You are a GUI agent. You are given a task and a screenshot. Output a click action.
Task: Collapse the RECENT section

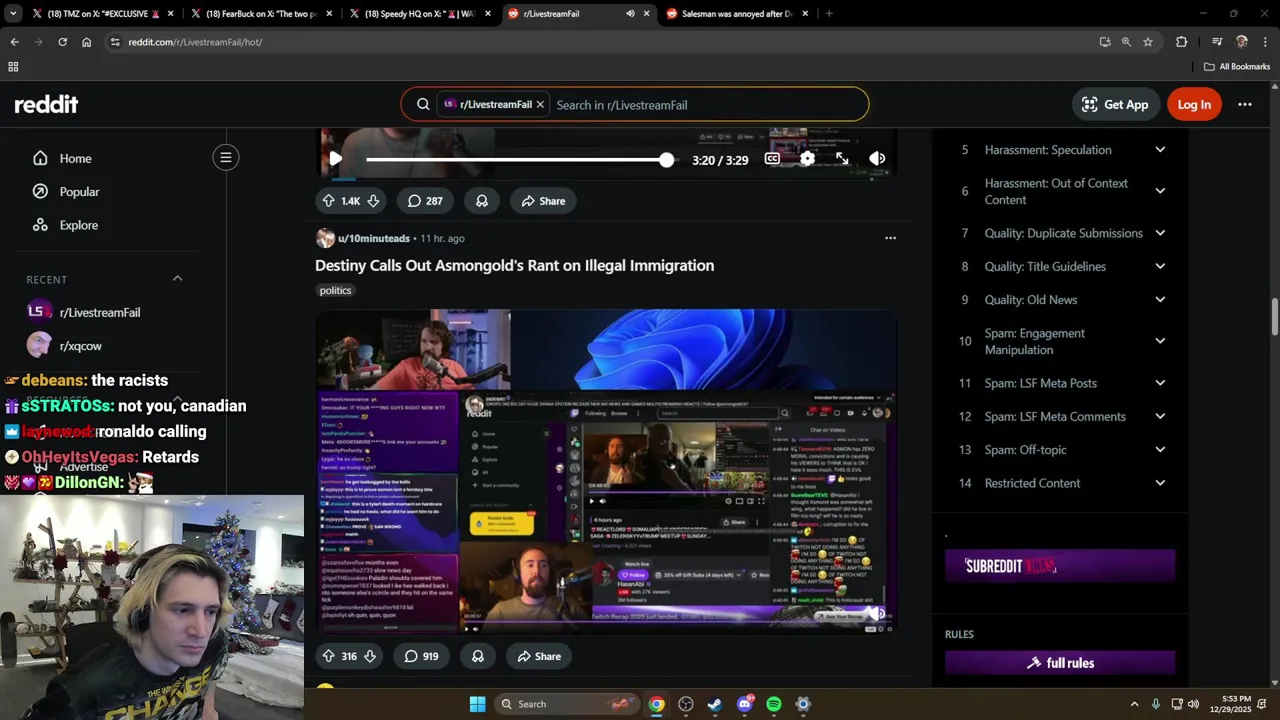coord(177,279)
